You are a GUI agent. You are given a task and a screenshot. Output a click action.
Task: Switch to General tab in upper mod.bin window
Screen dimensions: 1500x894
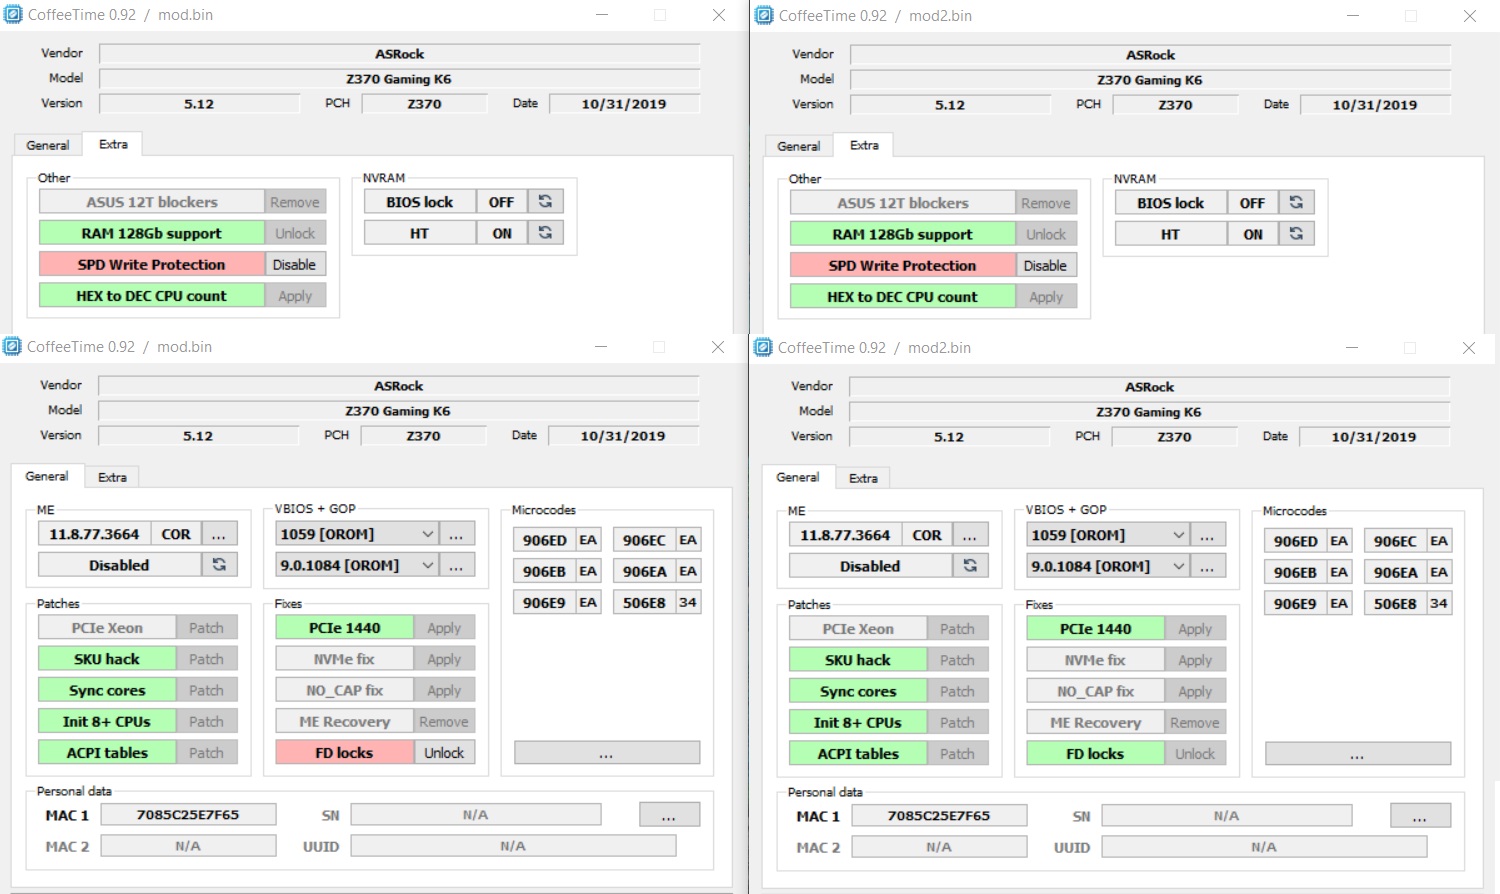(x=48, y=145)
